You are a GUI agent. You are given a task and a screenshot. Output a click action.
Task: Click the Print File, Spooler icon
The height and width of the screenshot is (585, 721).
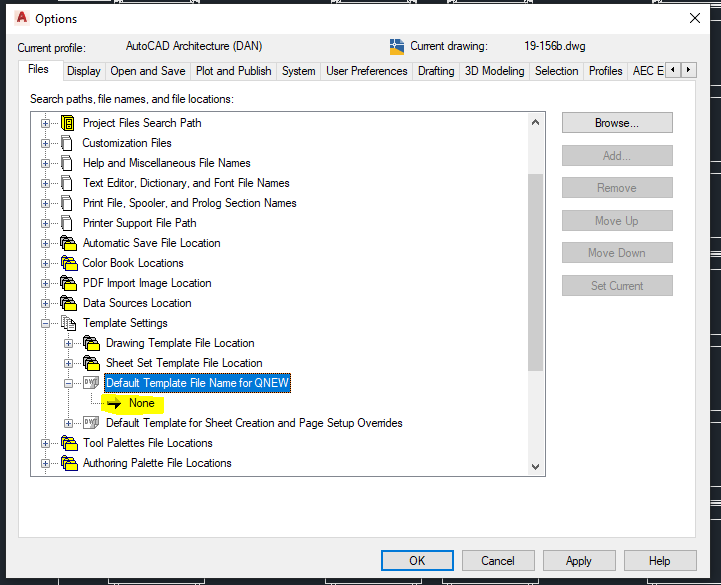(x=67, y=203)
